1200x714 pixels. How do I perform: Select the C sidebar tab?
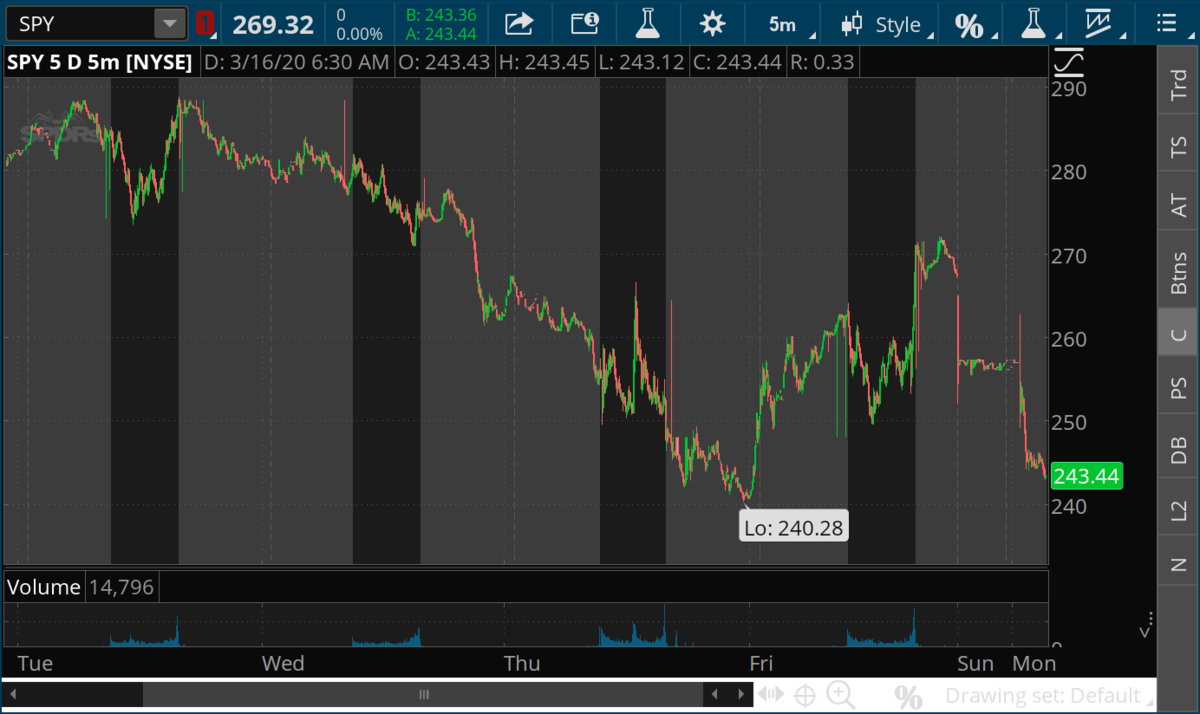coord(1179,333)
